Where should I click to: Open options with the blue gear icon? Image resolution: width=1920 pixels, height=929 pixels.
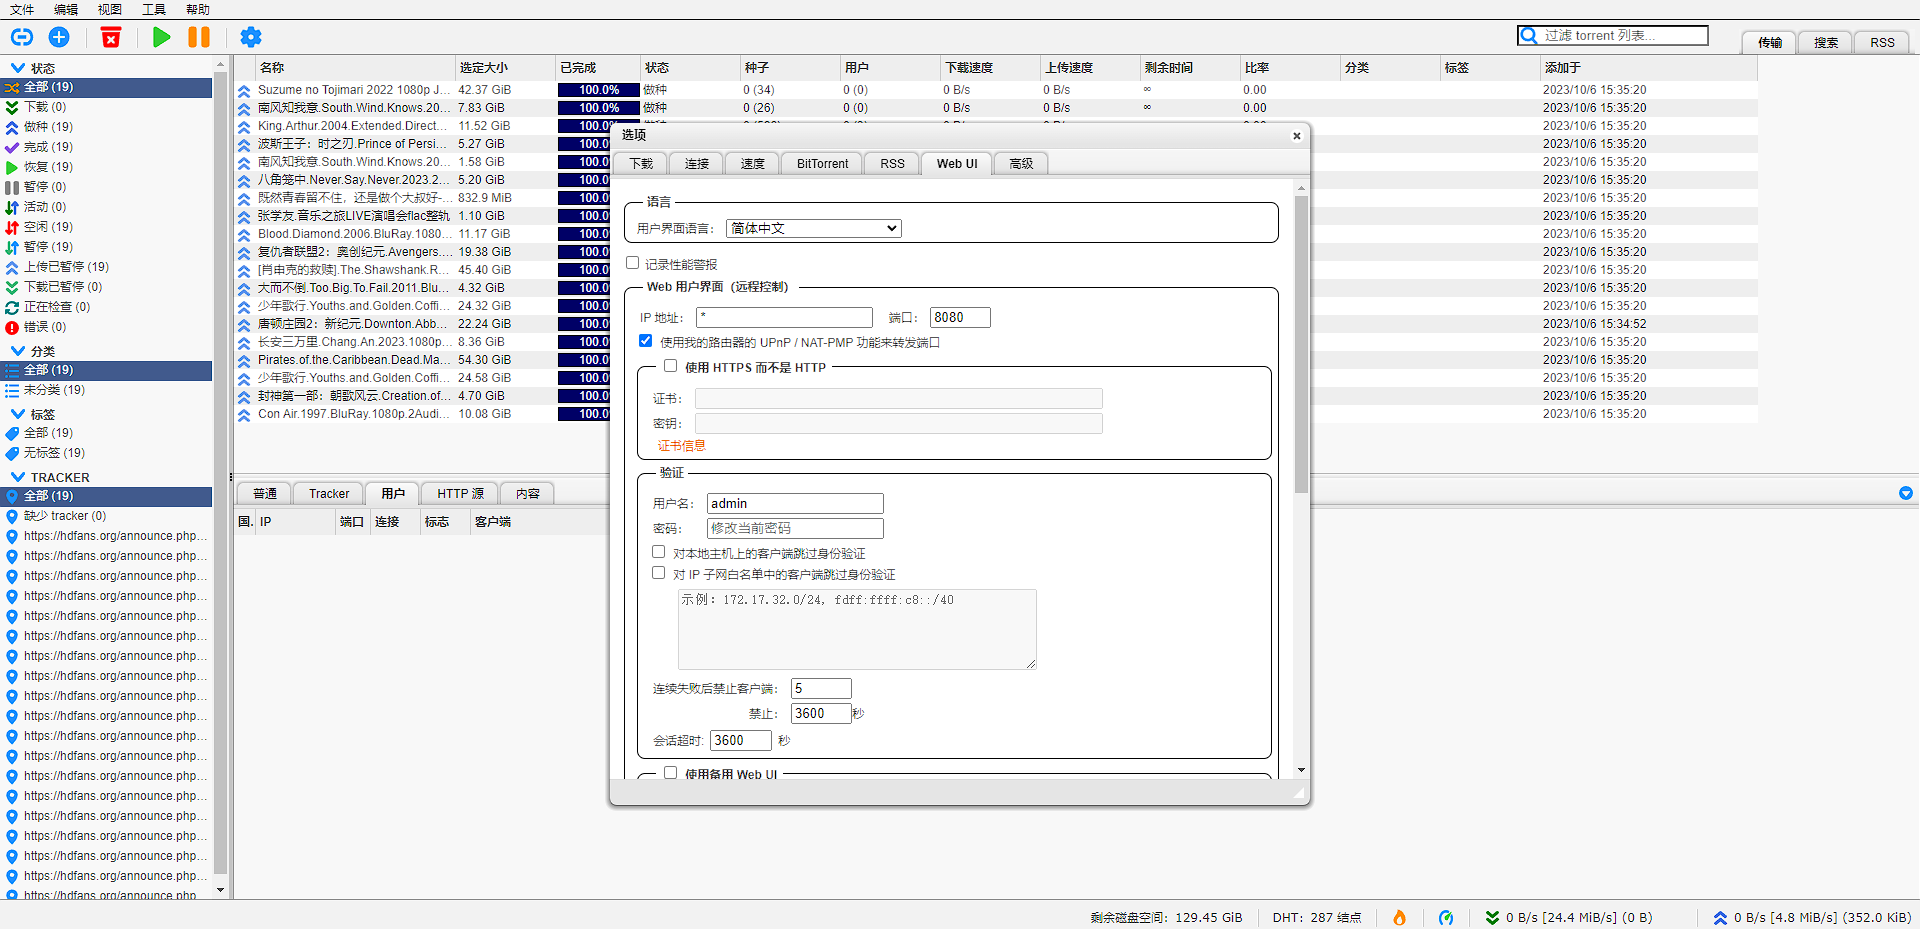coord(251,37)
